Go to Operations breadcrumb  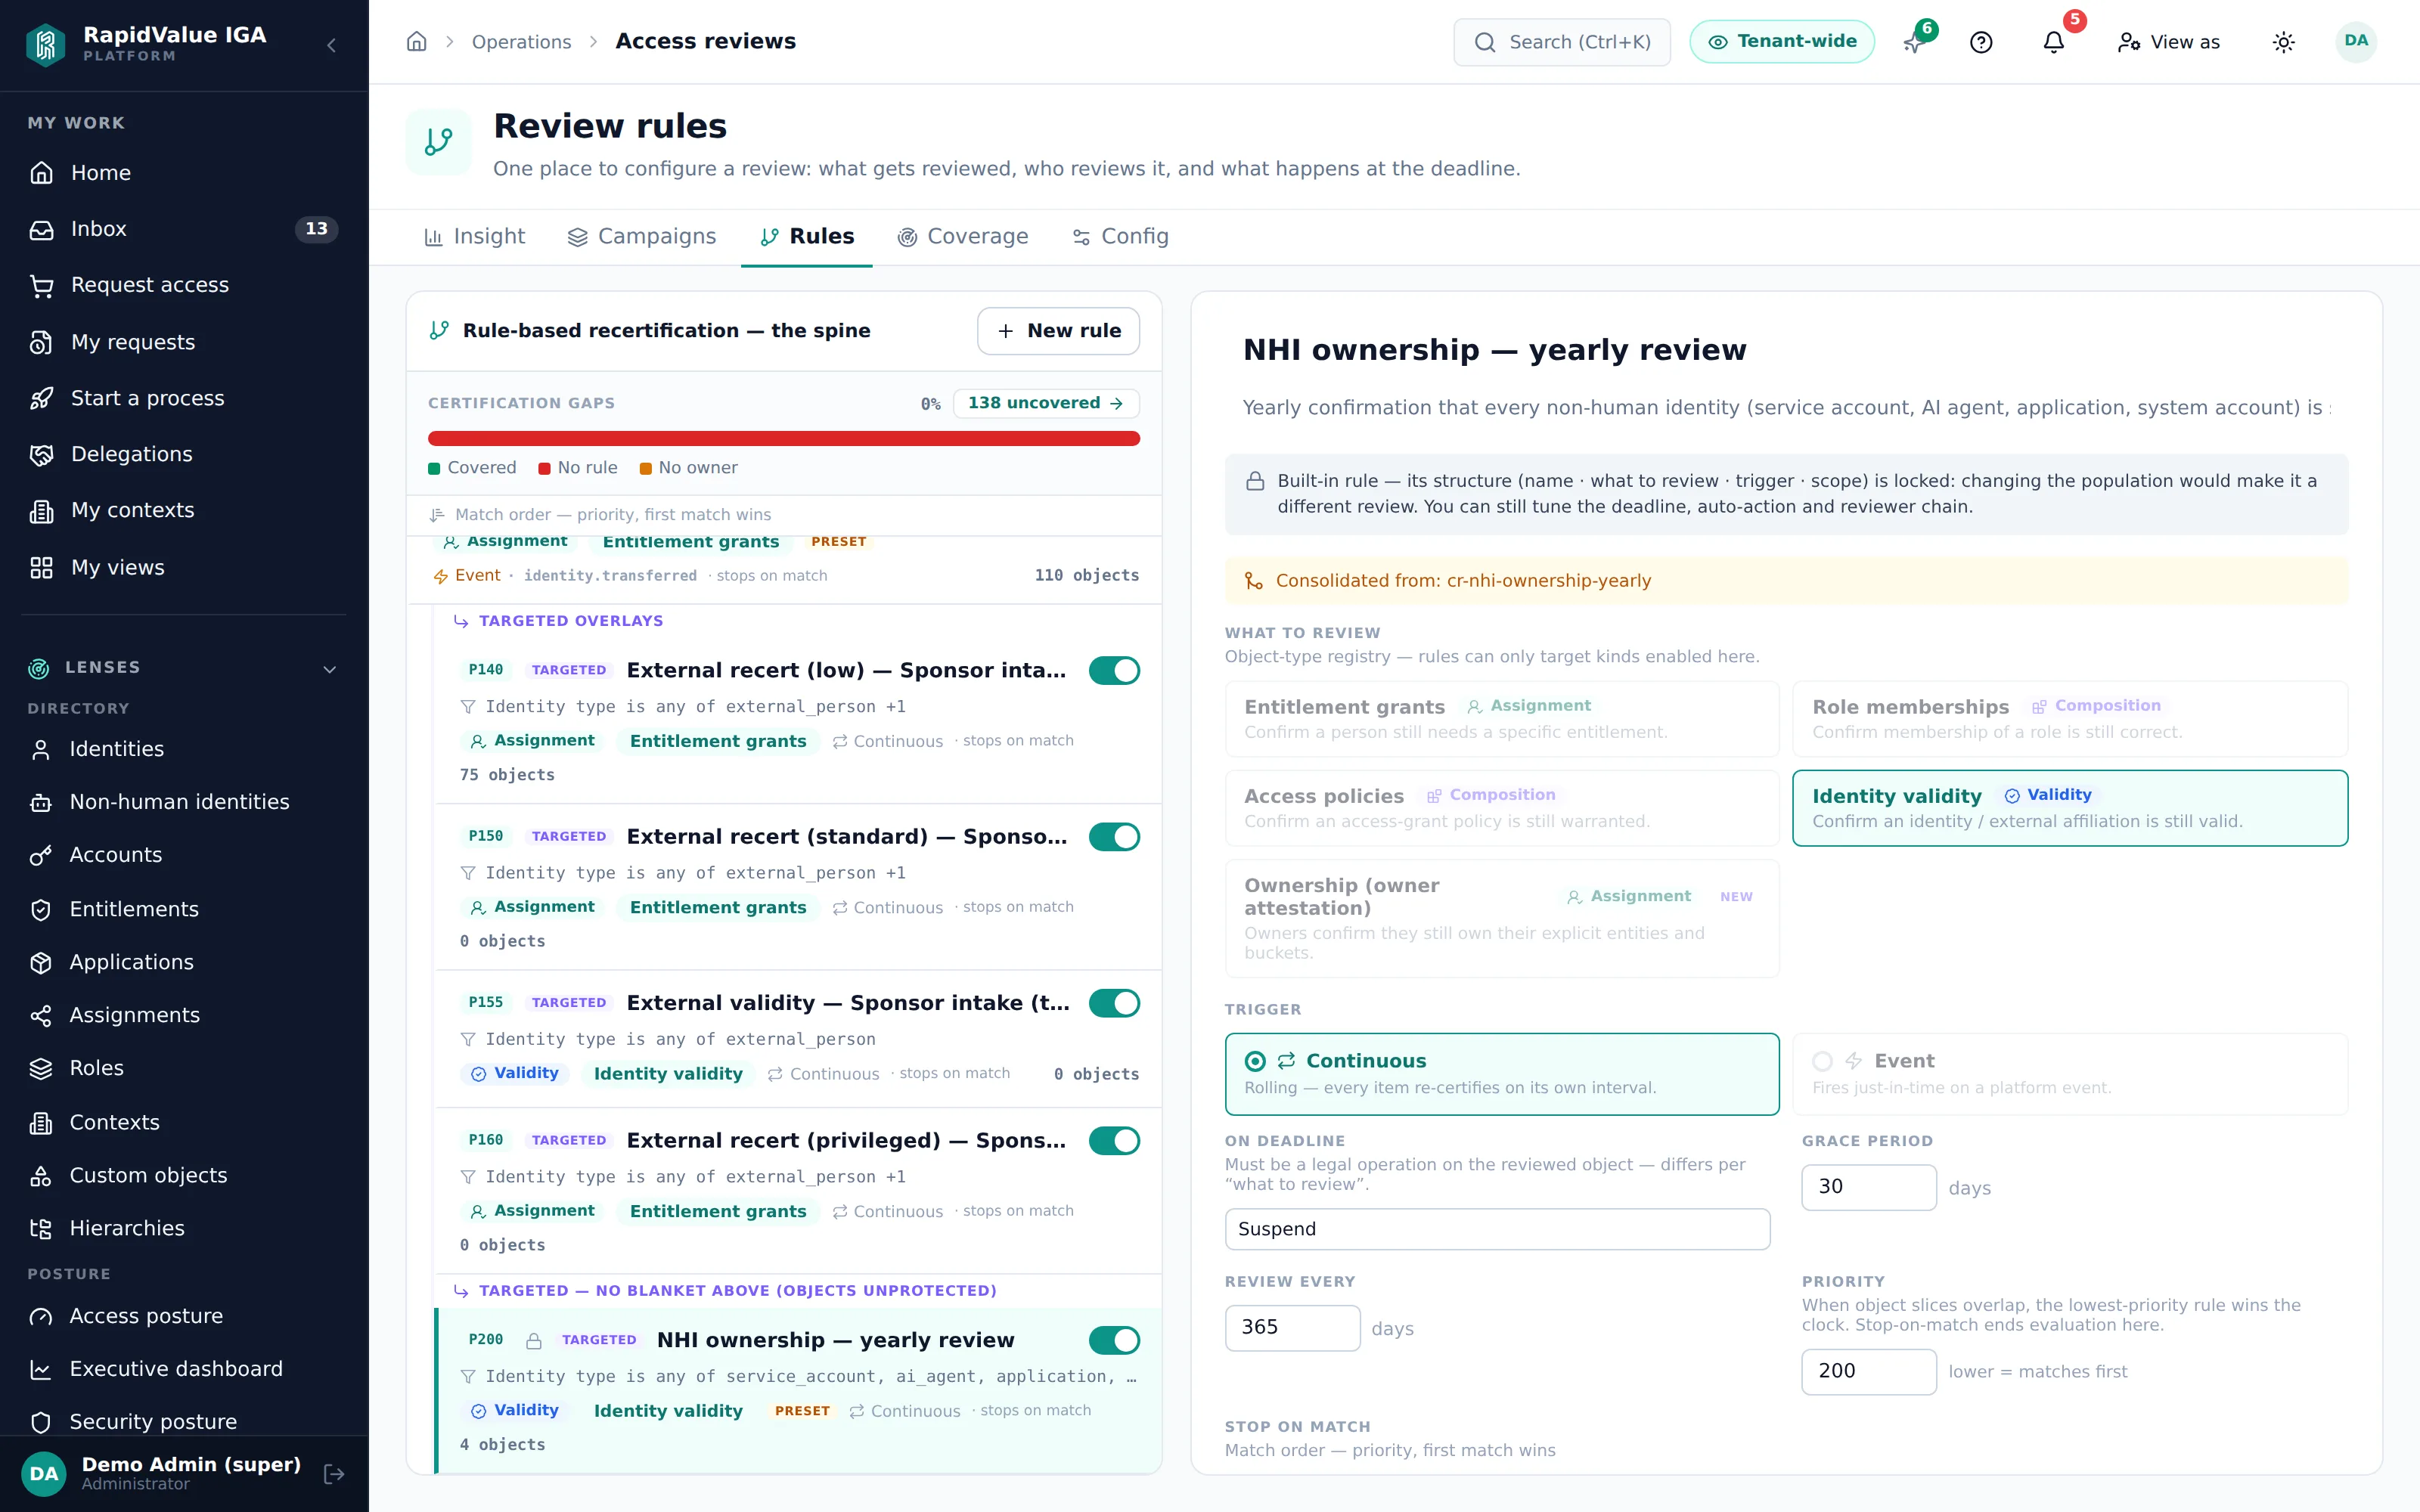click(521, 42)
